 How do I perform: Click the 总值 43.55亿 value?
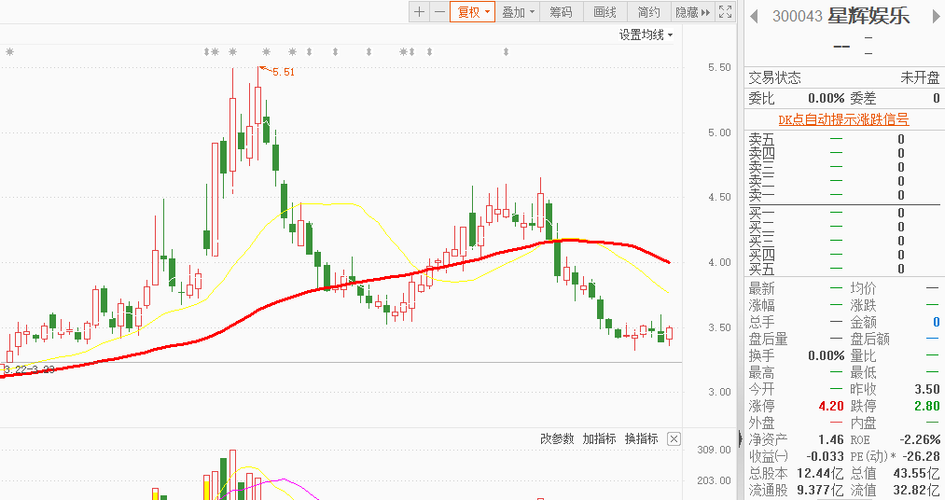pyautogui.click(x=916, y=473)
